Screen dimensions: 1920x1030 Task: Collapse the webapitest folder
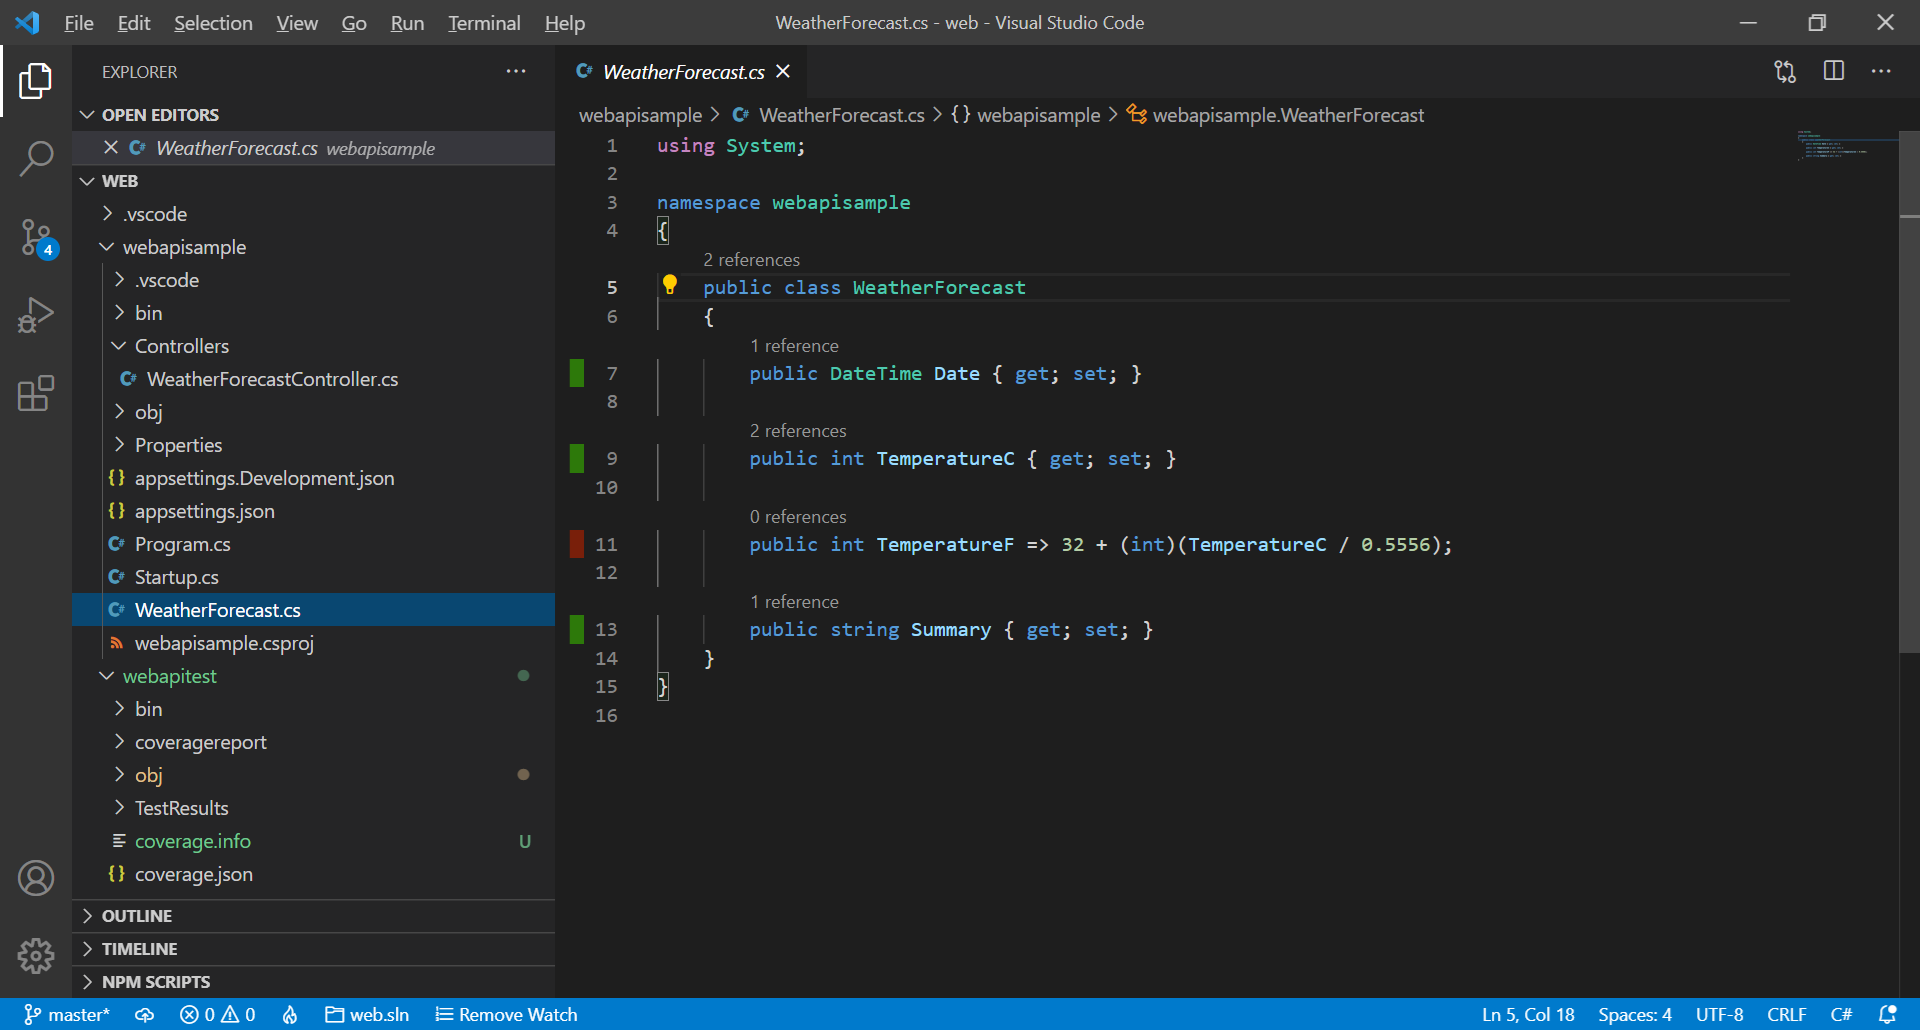[313, 675]
